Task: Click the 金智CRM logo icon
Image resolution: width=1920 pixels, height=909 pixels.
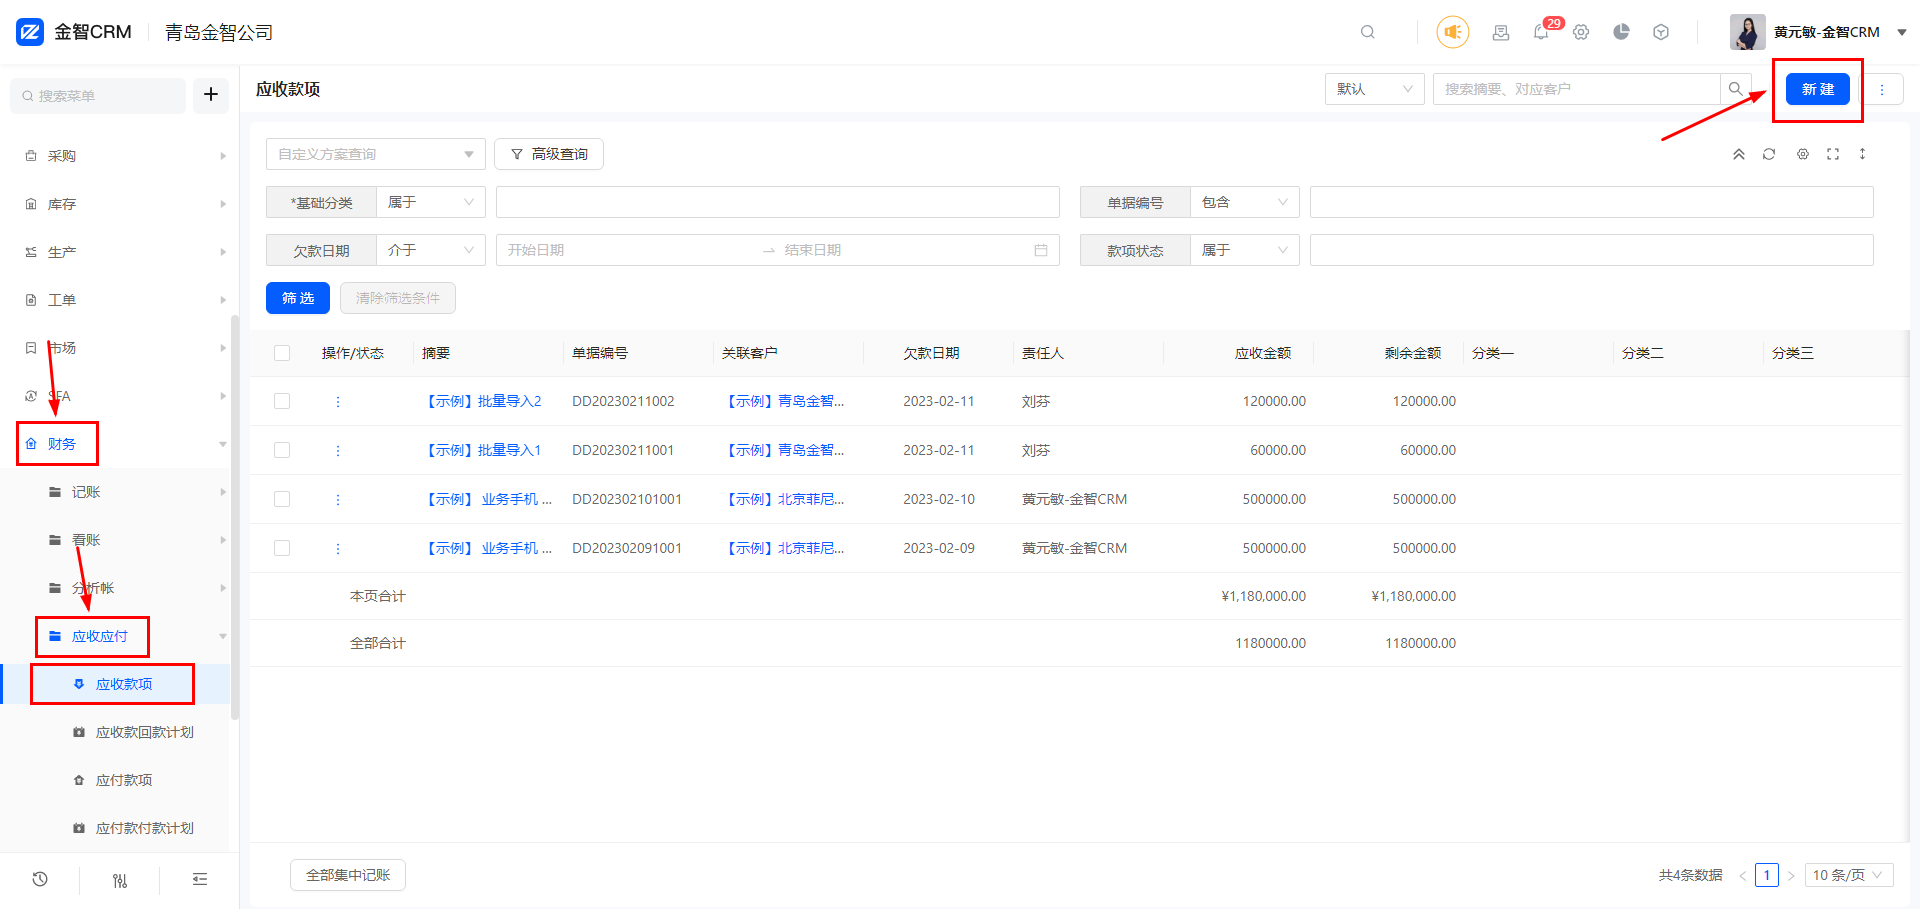Action: [x=30, y=32]
